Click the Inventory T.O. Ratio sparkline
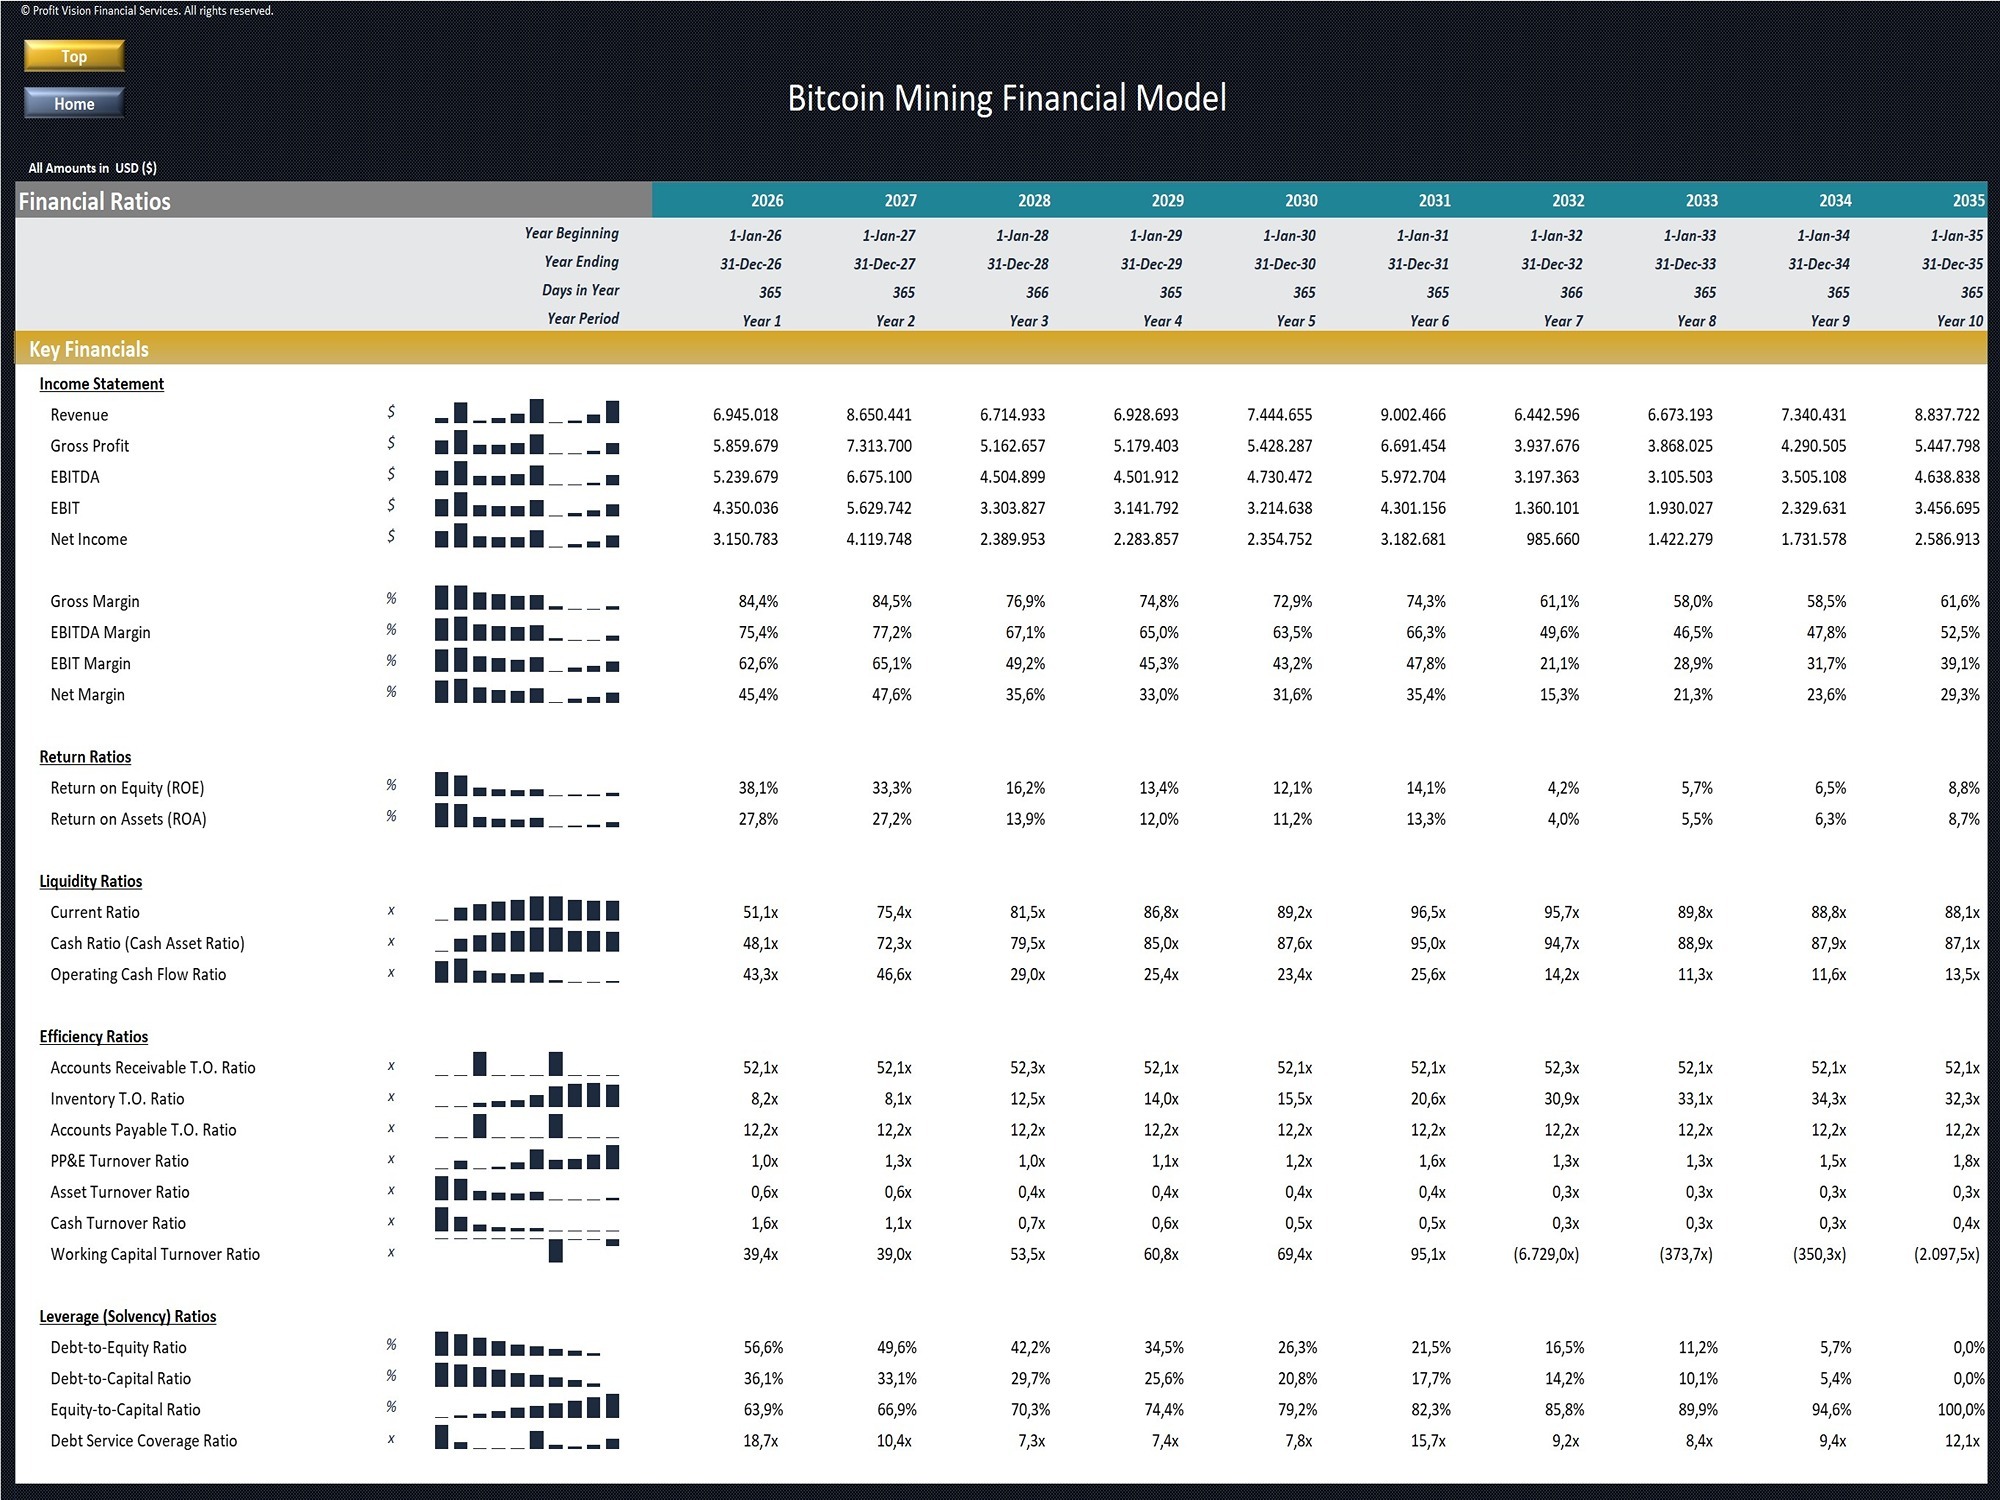 527,1098
